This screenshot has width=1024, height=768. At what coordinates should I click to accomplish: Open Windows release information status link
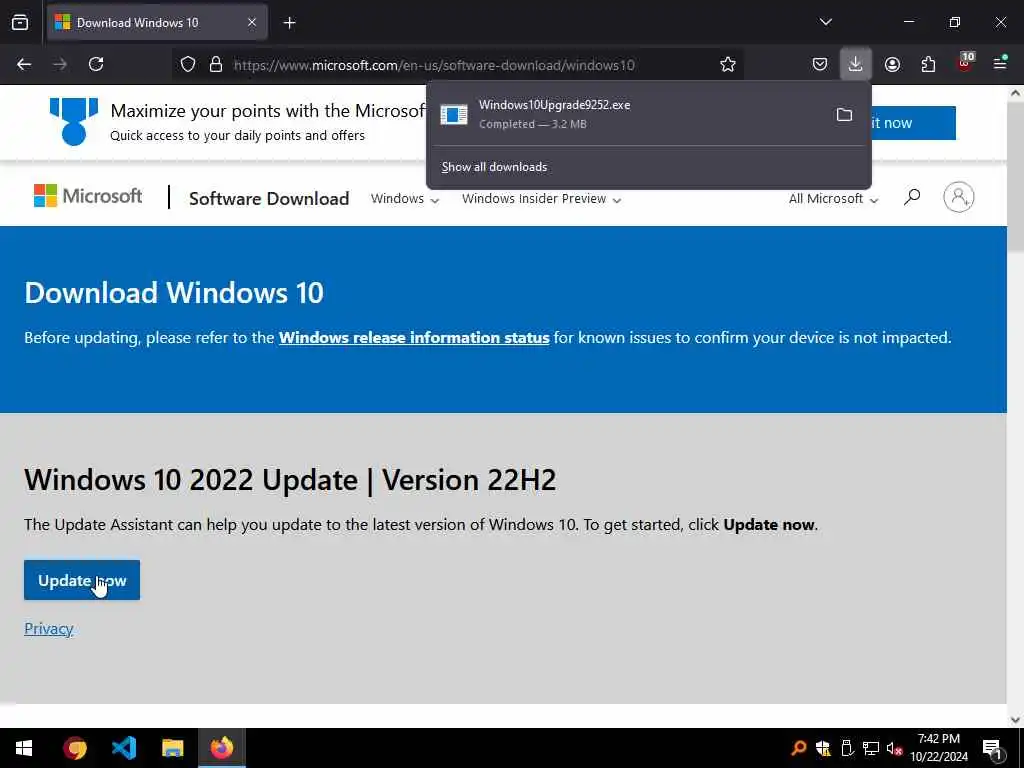pyautogui.click(x=414, y=338)
